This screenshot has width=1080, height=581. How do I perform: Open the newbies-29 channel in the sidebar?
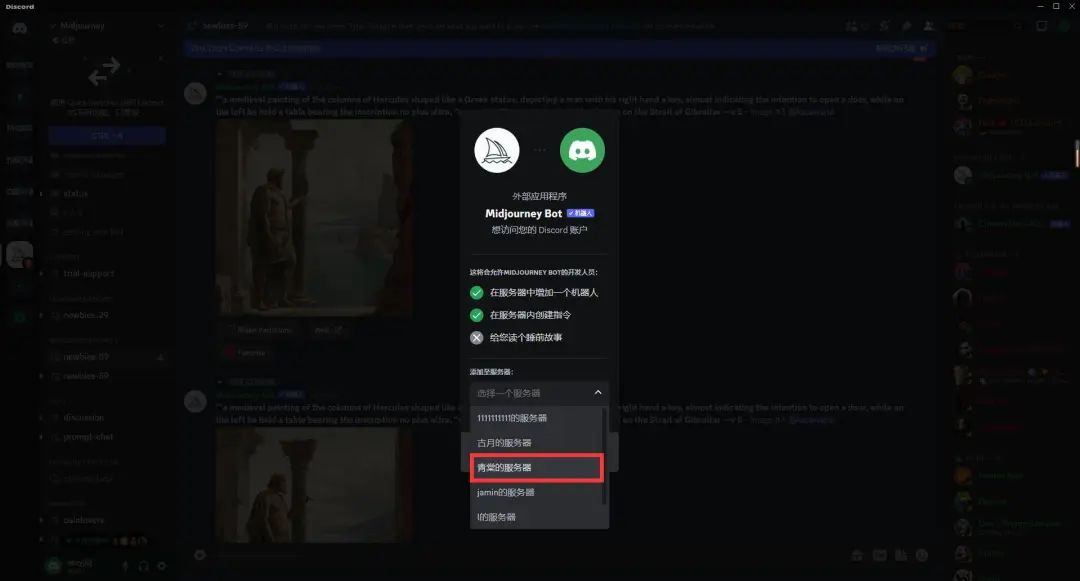pos(85,315)
